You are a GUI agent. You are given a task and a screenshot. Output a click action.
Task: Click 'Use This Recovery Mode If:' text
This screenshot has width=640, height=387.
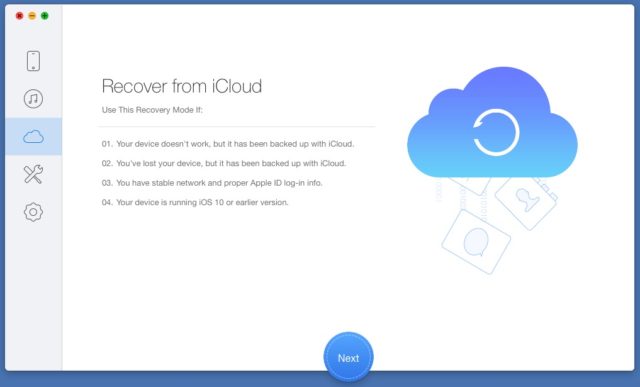152,110
